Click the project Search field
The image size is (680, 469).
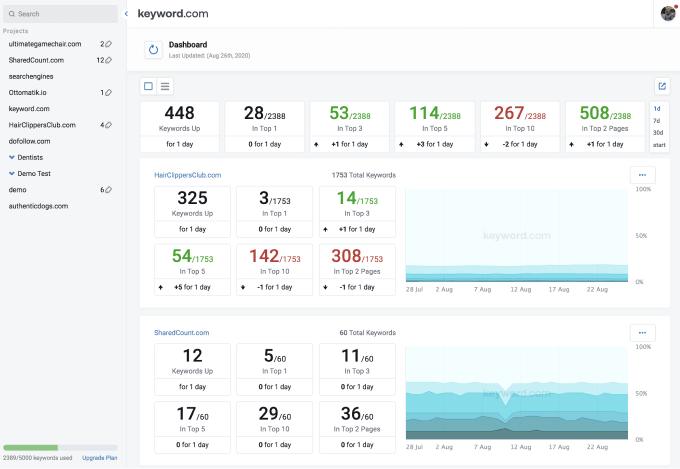60,14
